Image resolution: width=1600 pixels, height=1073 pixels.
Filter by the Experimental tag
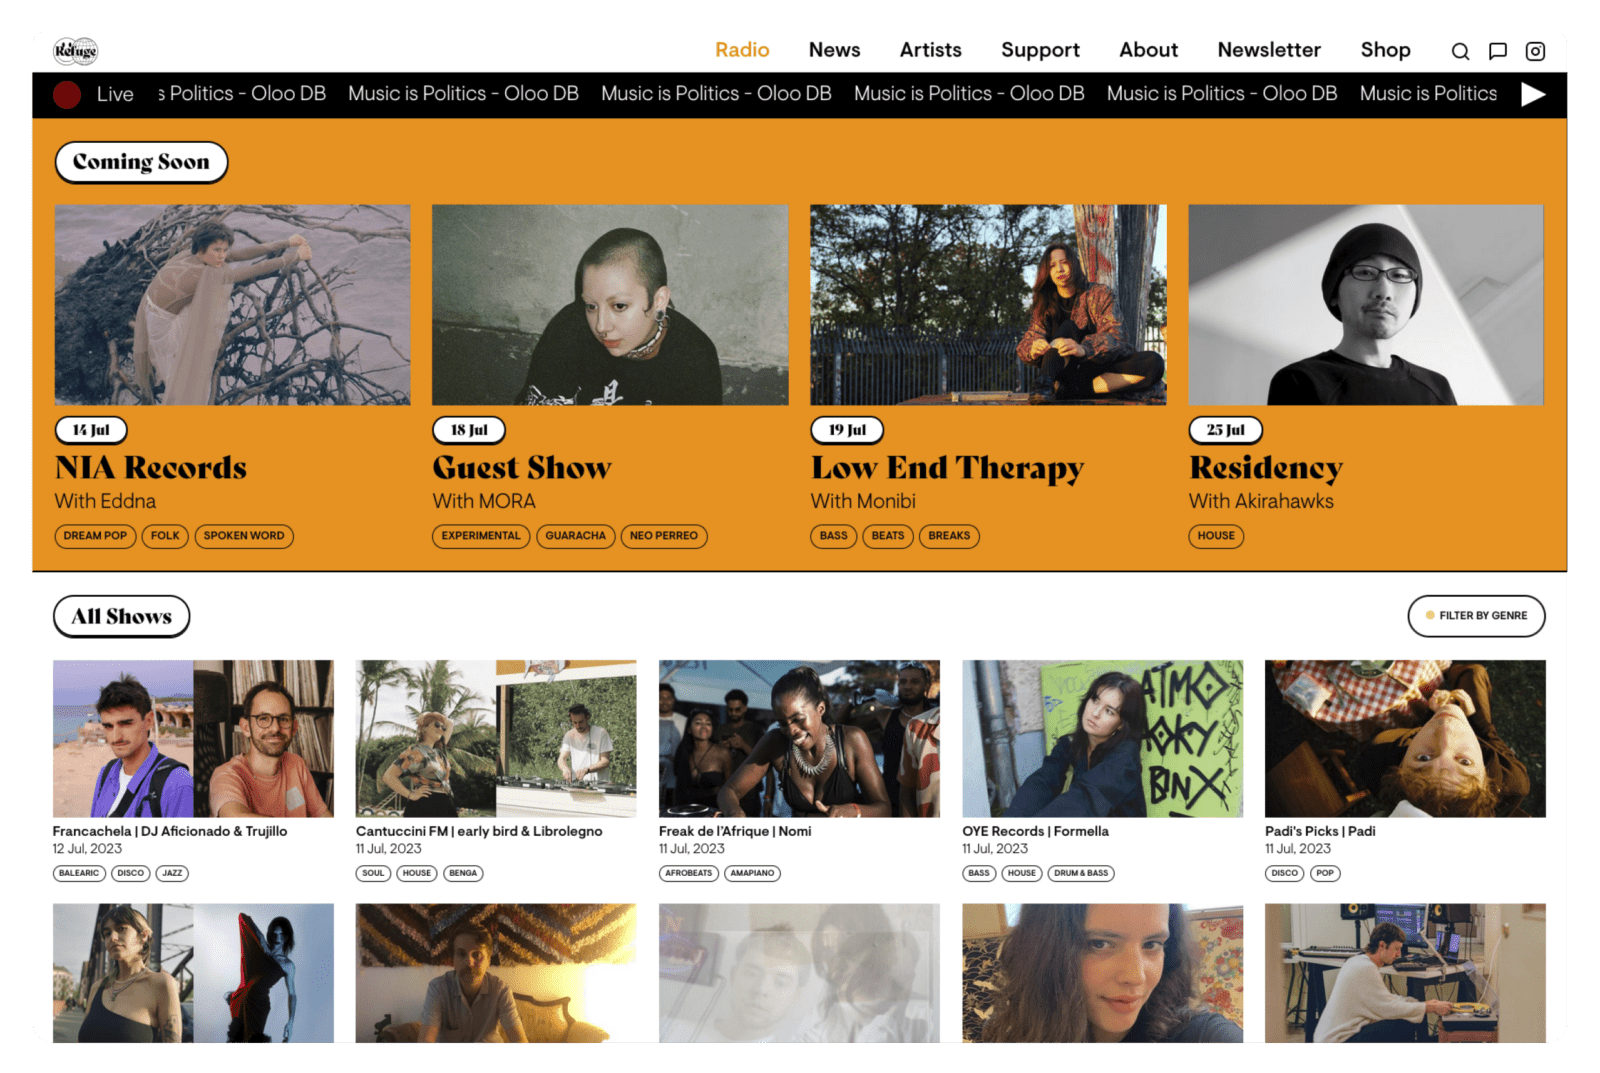click(481, 536)
